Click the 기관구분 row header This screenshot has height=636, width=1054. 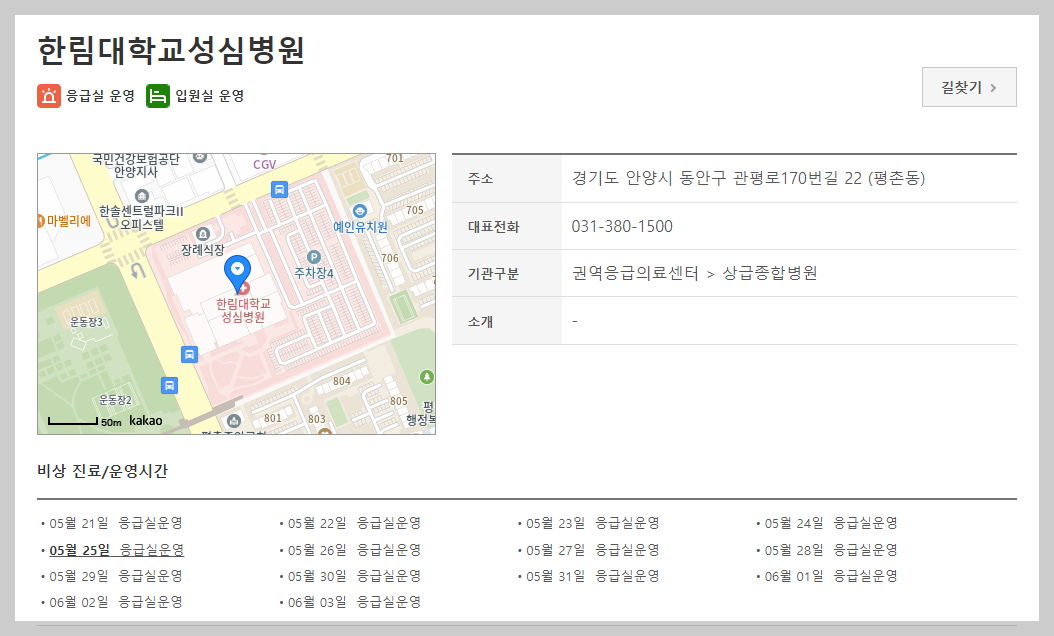point(493,274)
